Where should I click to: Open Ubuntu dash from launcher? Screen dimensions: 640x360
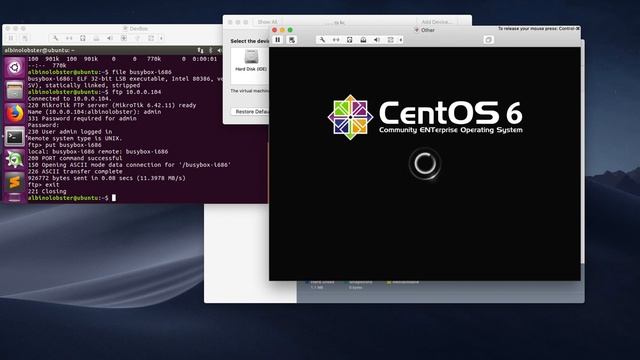pyautogui.click(x=14, y=67)
